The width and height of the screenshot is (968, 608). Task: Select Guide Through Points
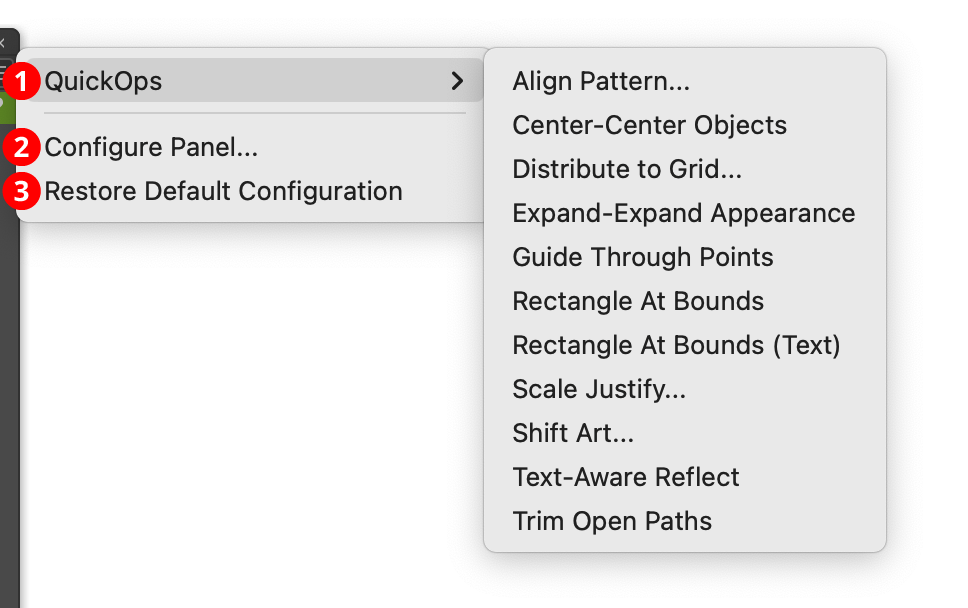point(642,257)
